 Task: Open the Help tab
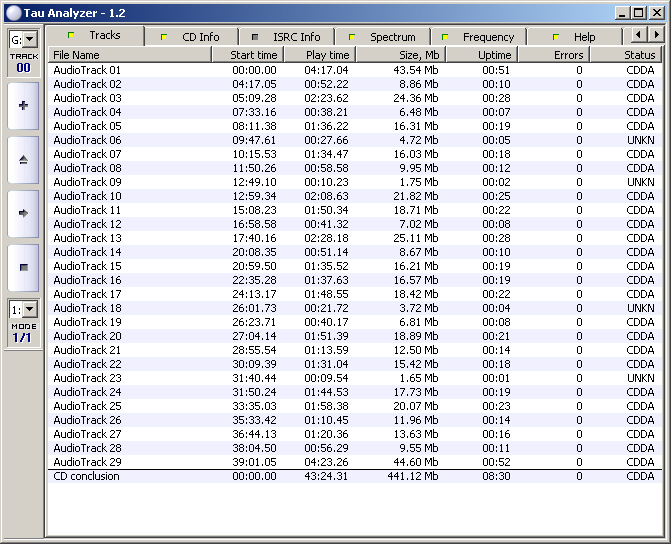575,37
